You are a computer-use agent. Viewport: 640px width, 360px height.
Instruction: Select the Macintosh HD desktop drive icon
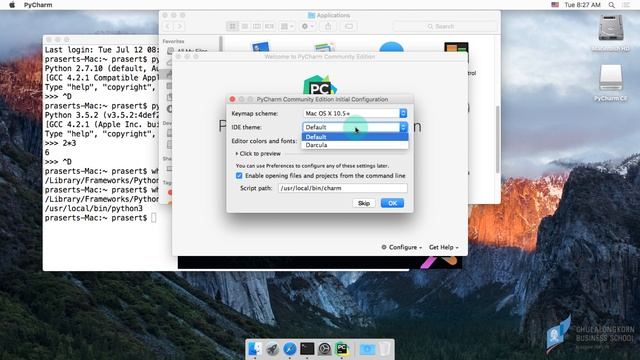point(611,28)
